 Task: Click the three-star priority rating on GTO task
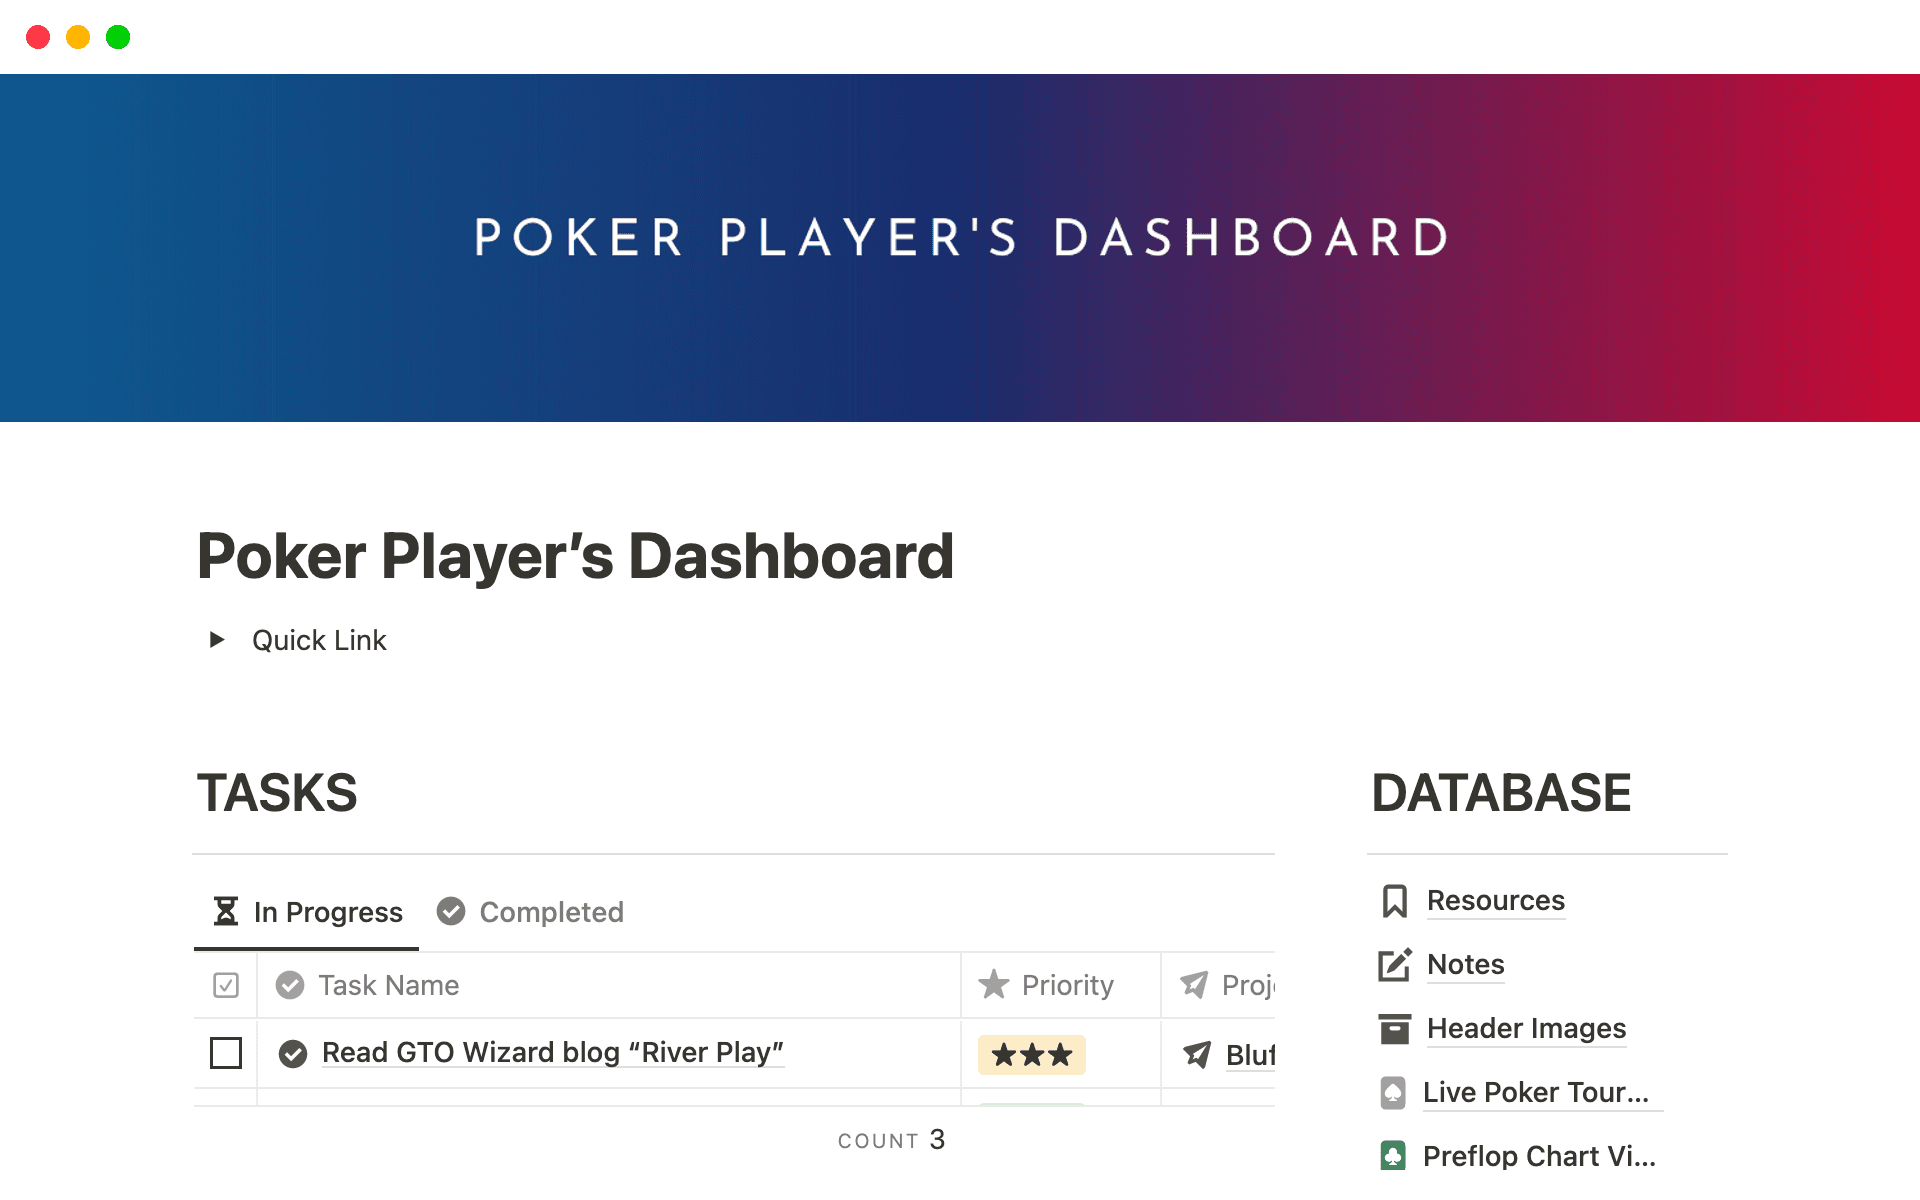(1031, 1055)
